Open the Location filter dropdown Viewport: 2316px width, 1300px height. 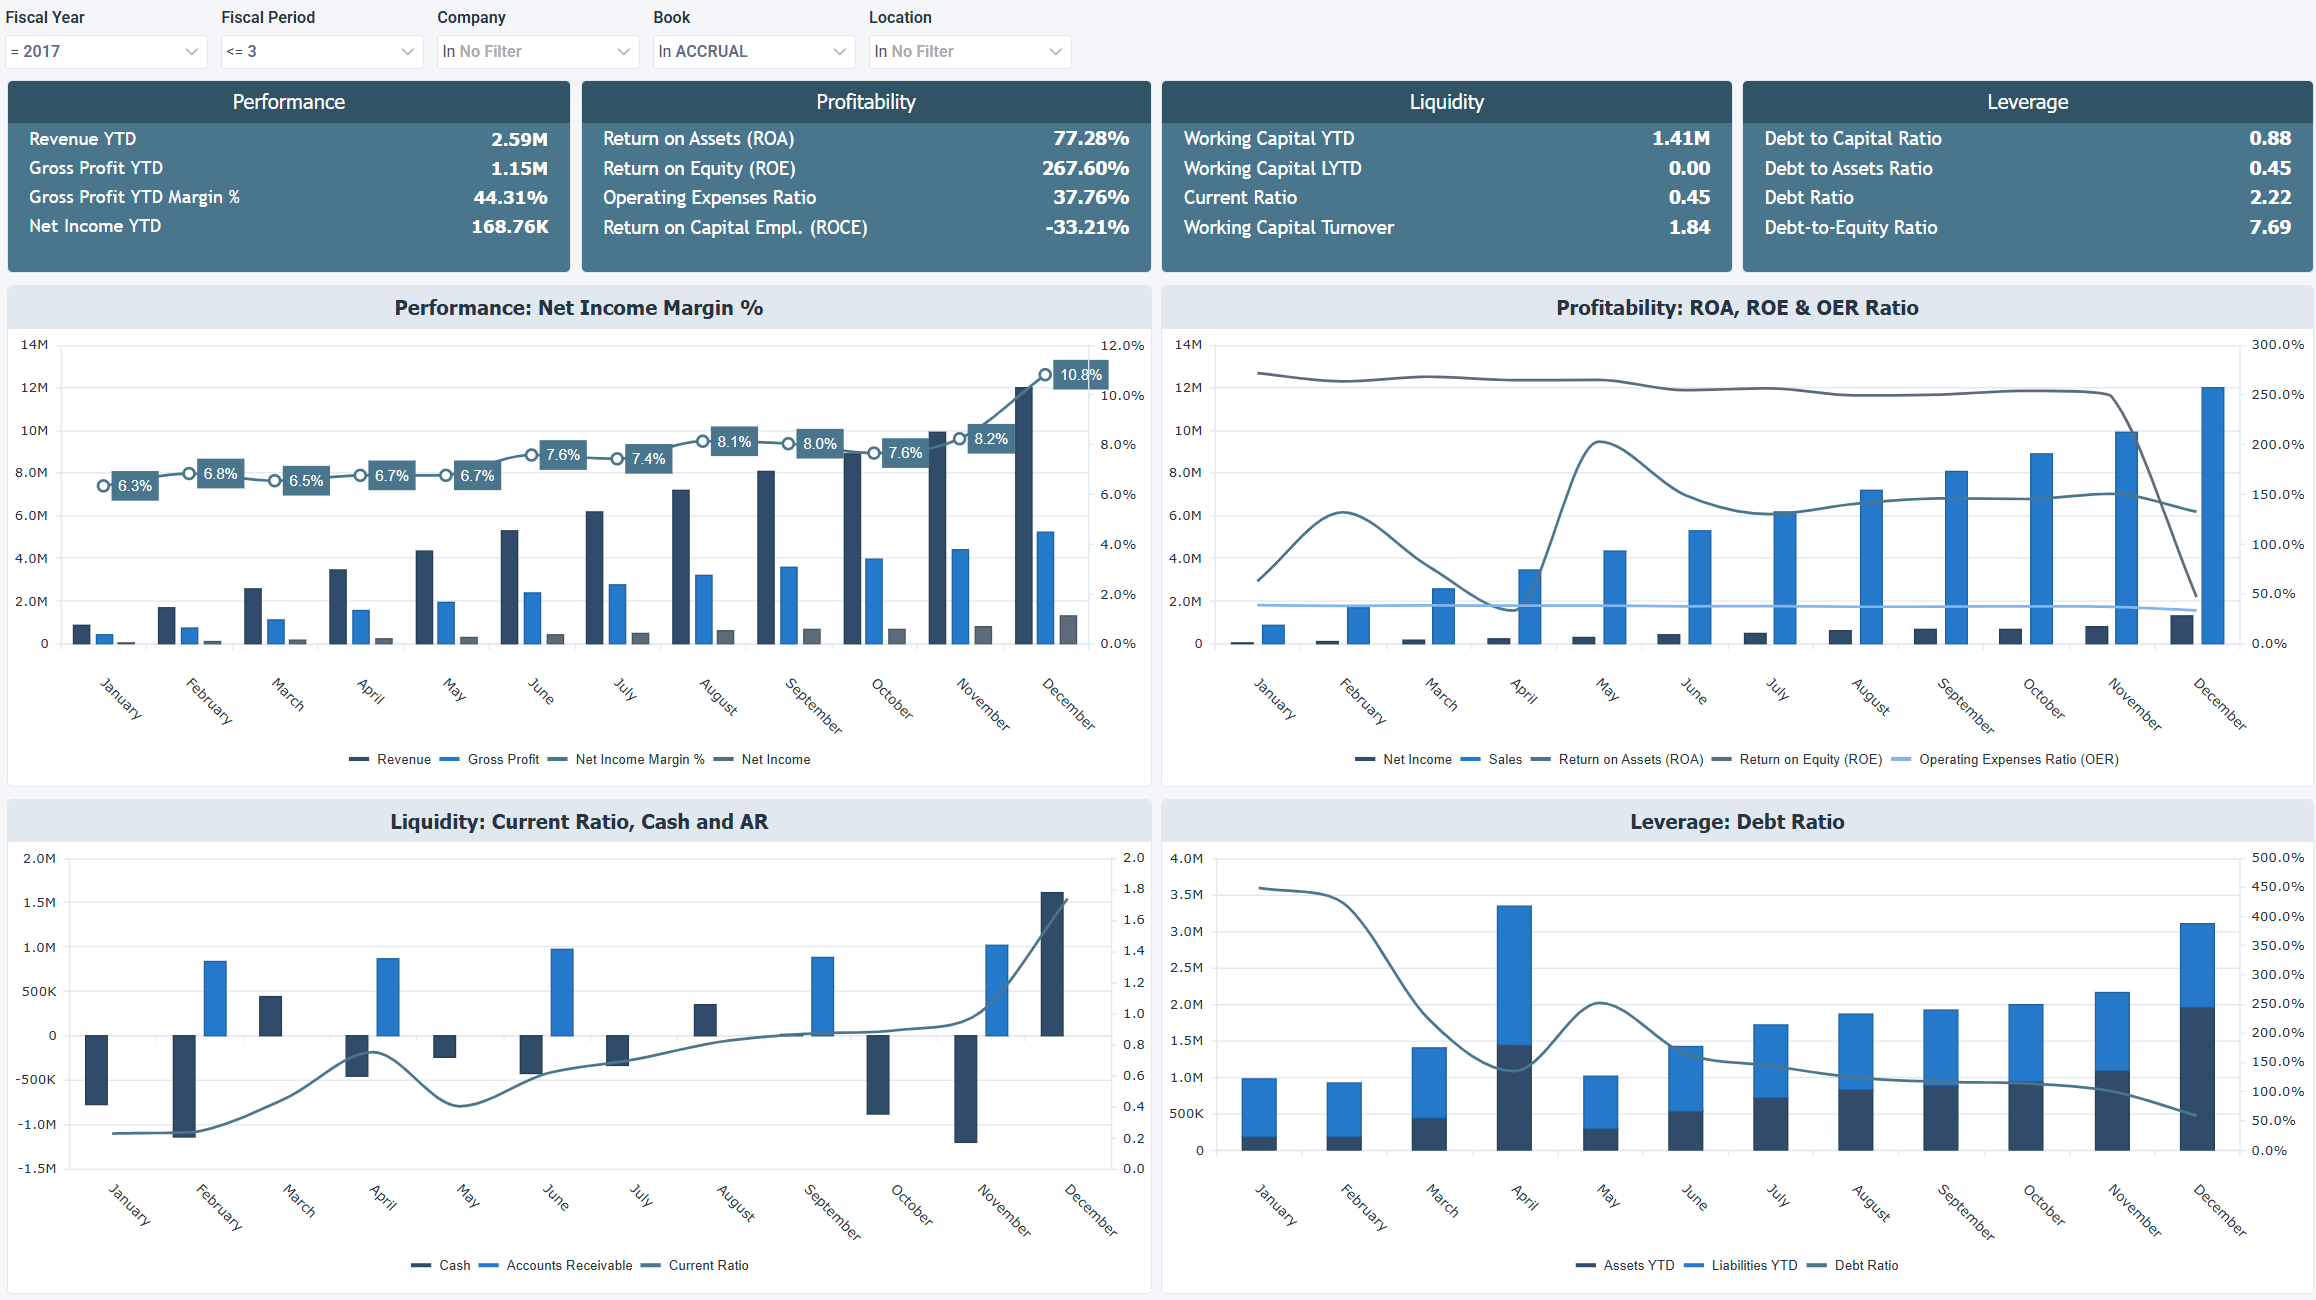(968, 51)
